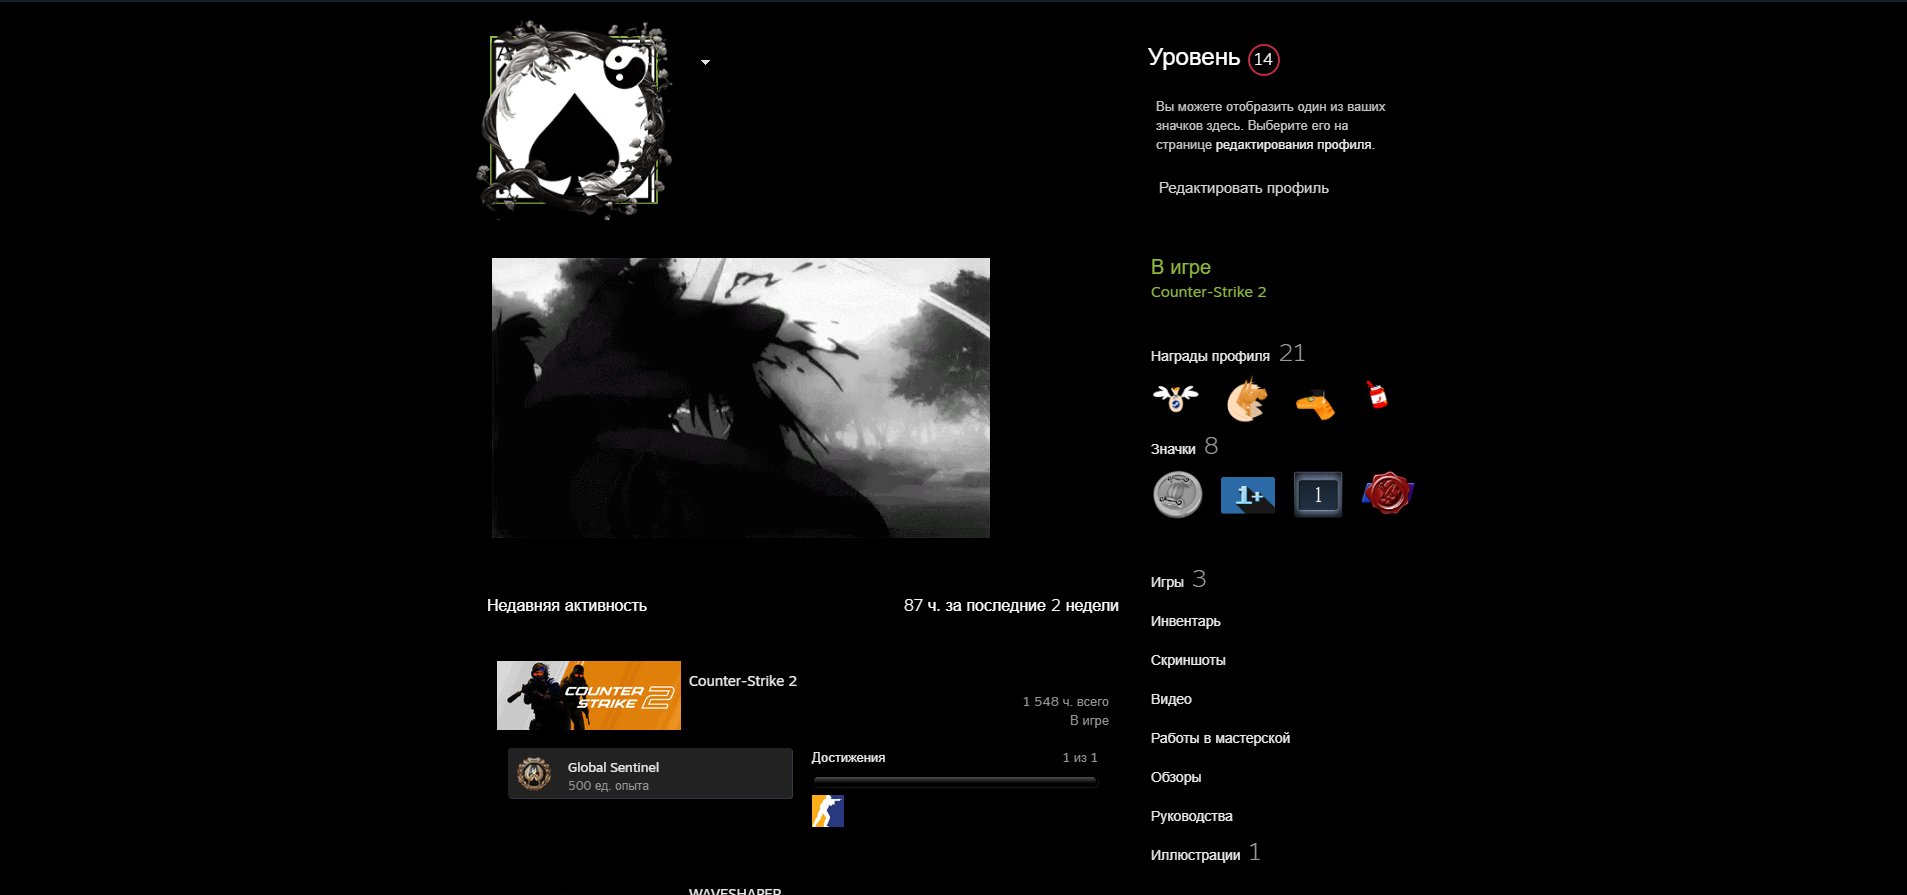Open Counter-Strike 2 under В игре status

1208,292
